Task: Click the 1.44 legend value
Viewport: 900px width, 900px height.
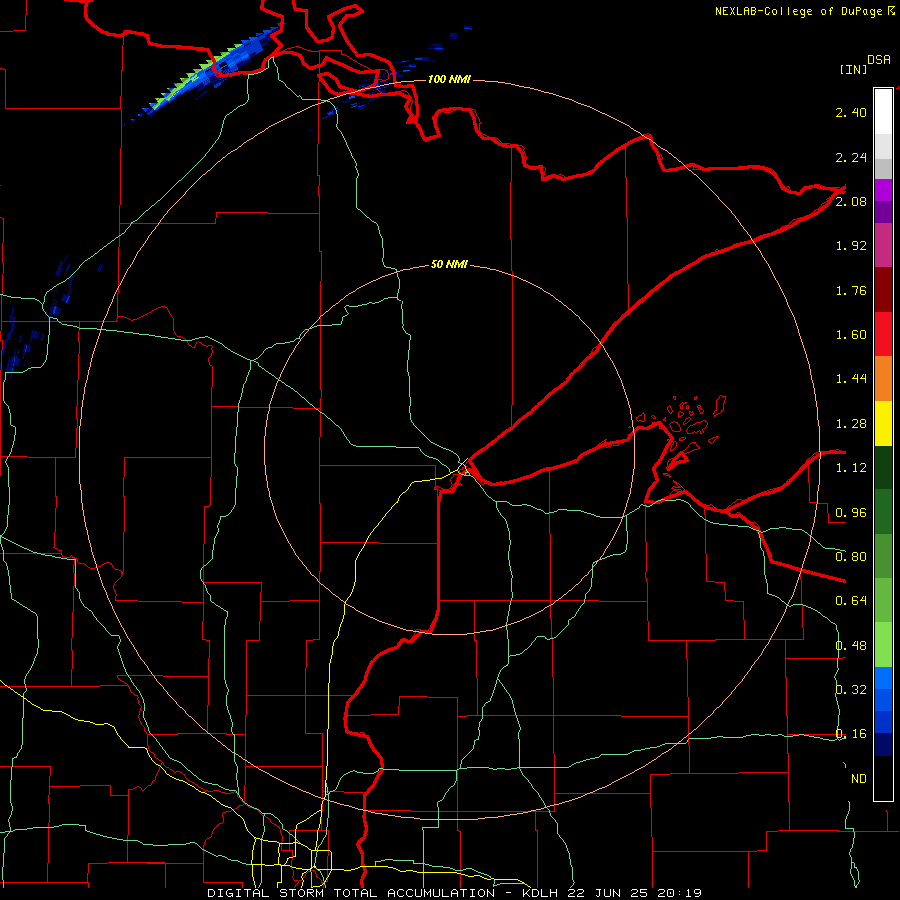Action: coord(851,379)
